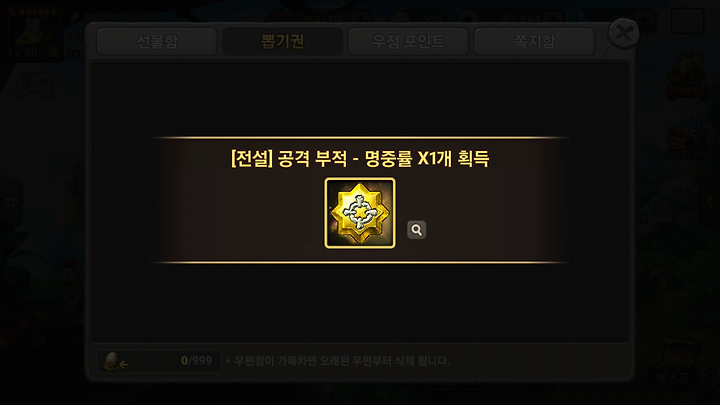
Task: Open the envelope mail icon
Action: [687, 21]
